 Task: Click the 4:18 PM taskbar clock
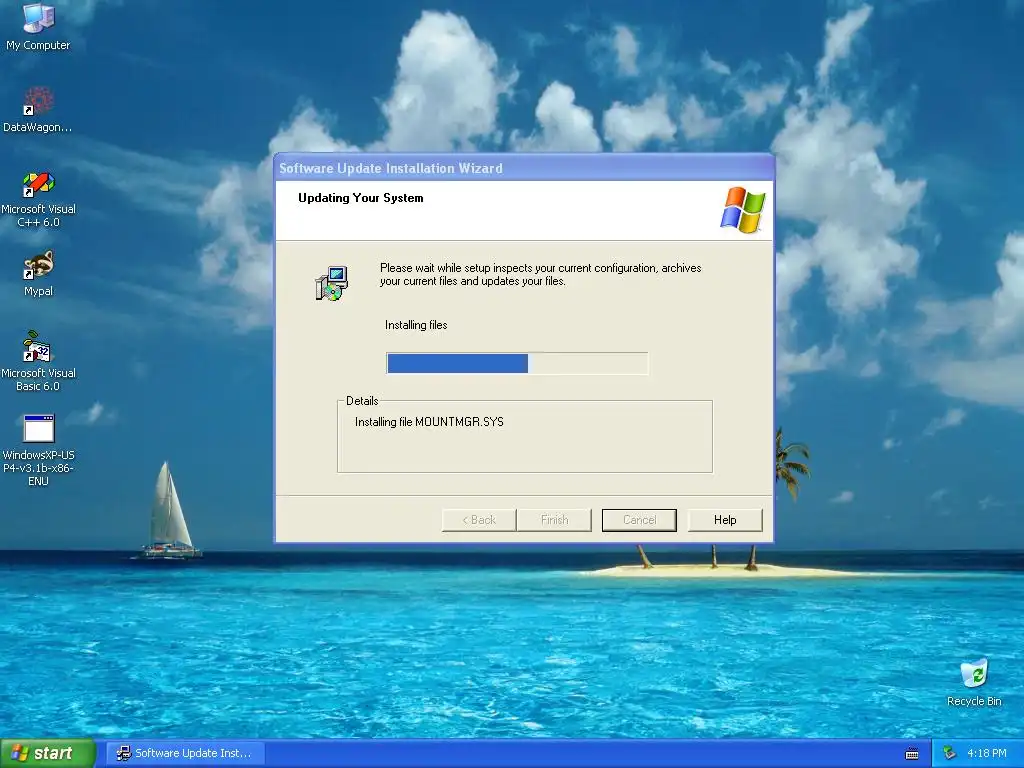click(x=986, y=753)
